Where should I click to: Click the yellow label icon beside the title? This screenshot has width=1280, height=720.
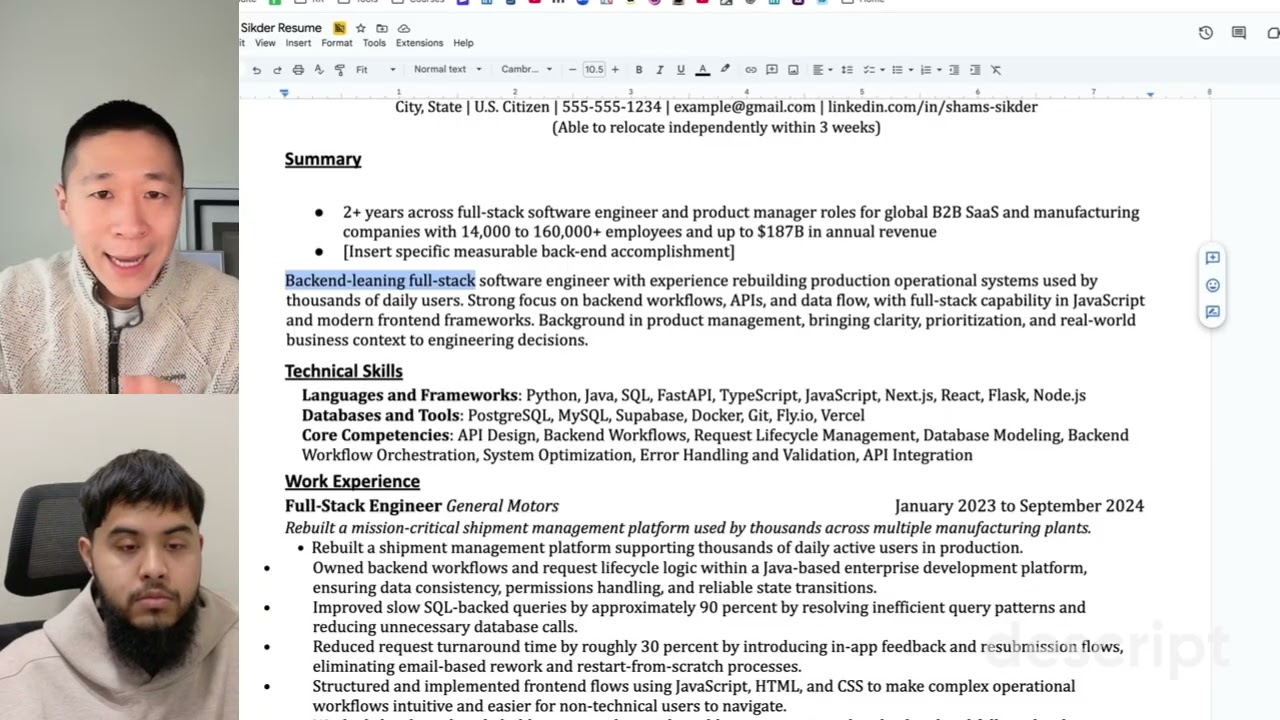tap(340, 28)
